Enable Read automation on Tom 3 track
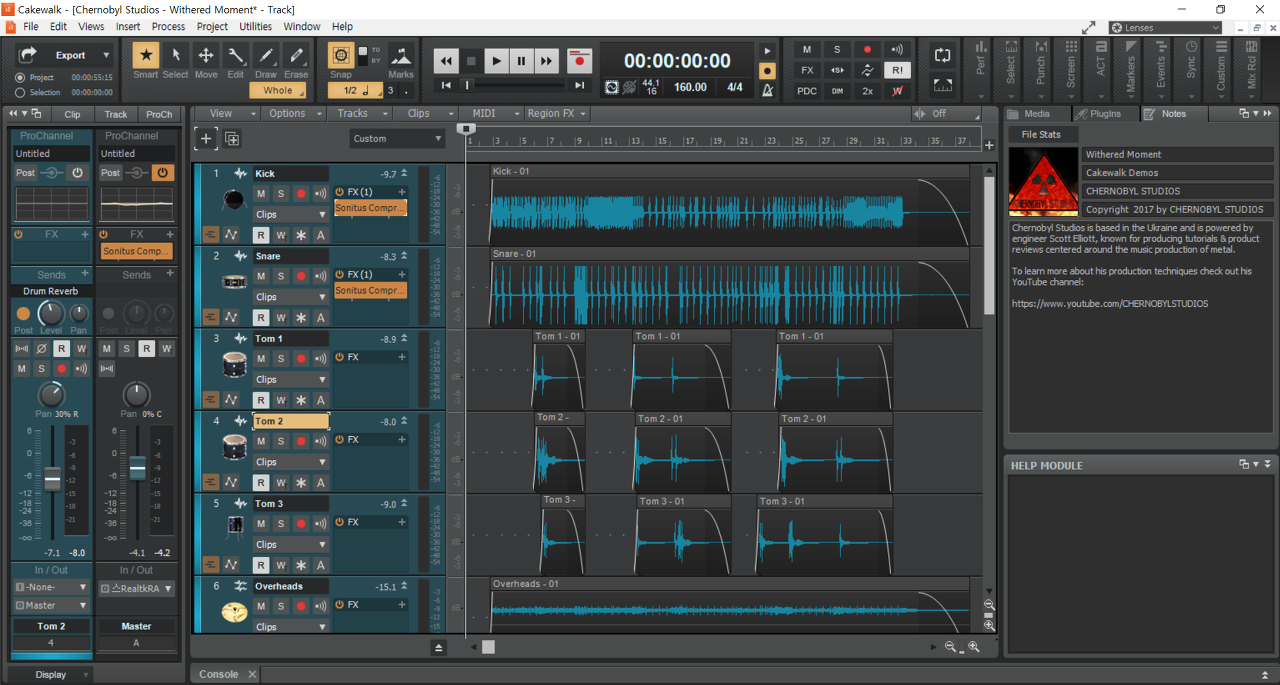This screenshot has height=685, width=1280. [x=261, y=565]
